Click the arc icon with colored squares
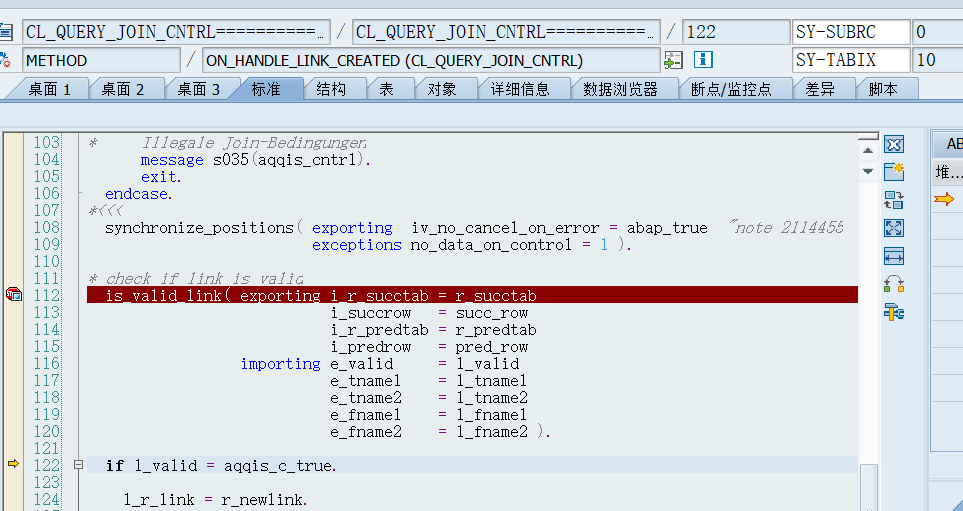963x511 pixels. tap(894, 284)
